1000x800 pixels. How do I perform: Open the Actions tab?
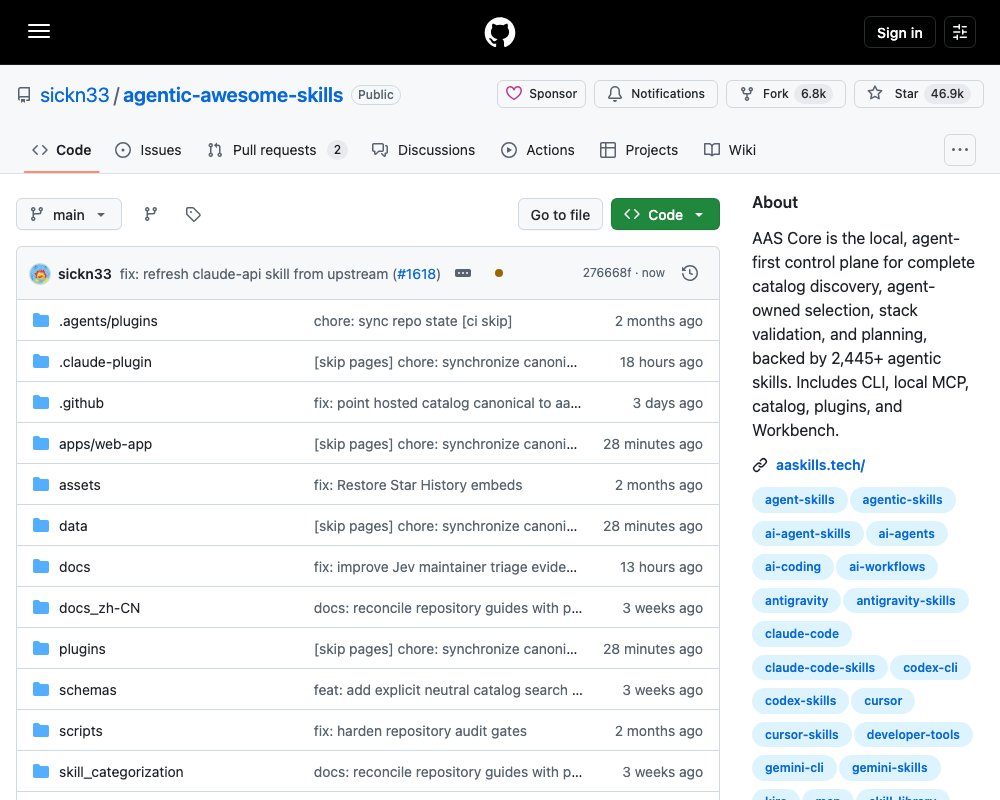(538, 150)
